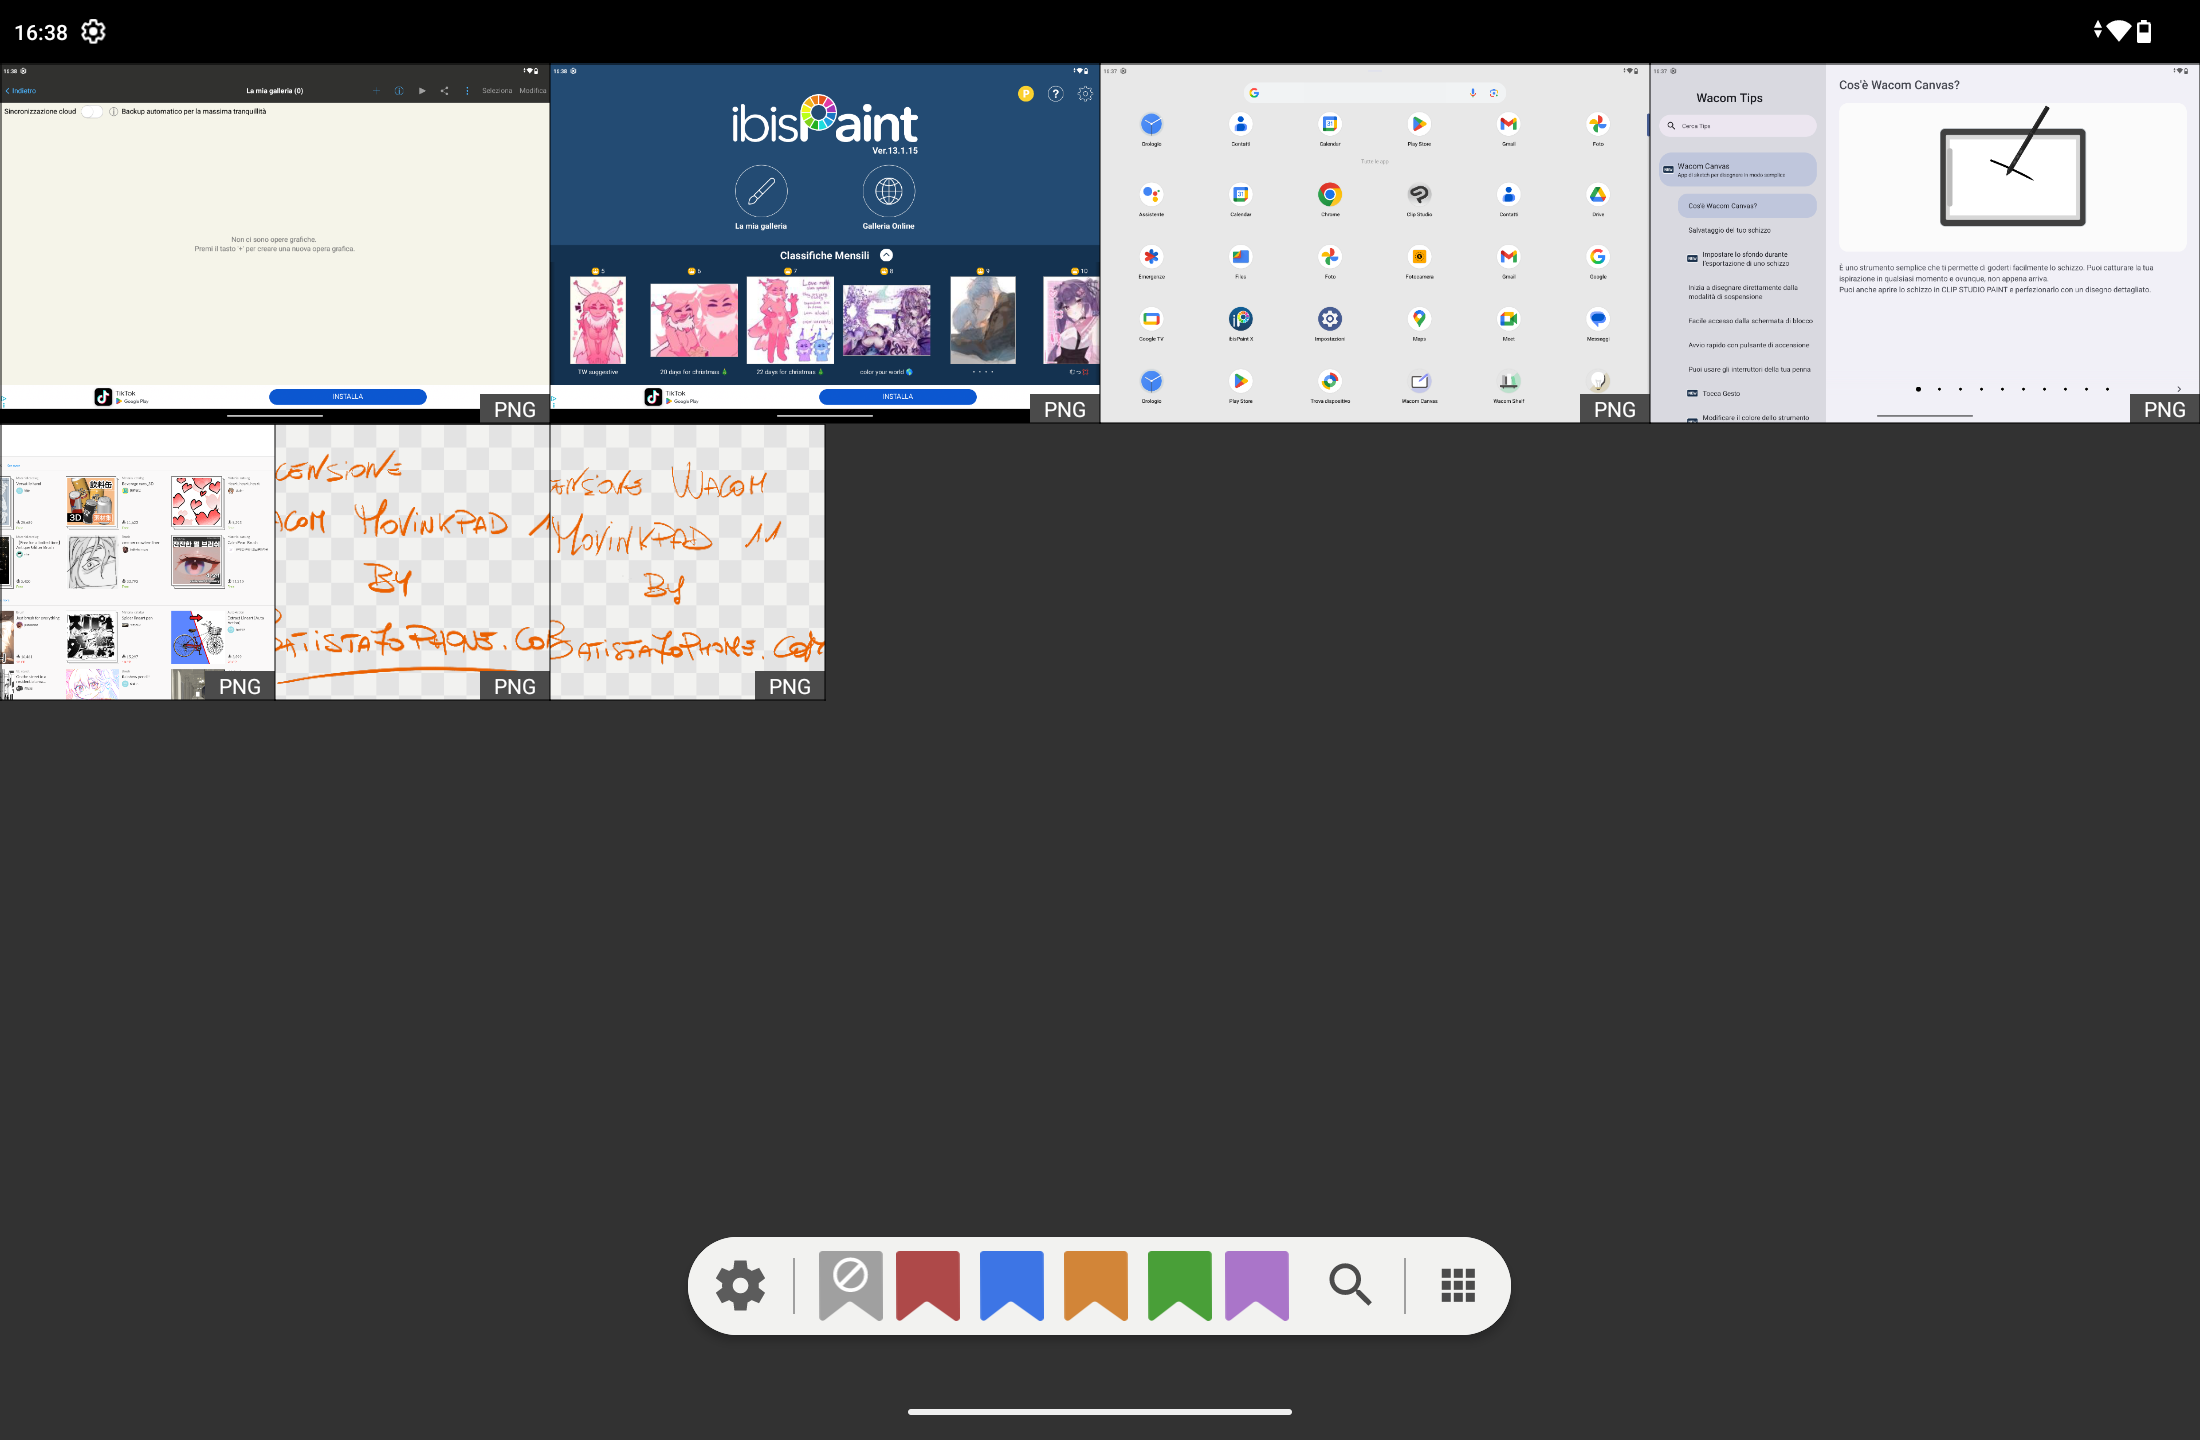
Task: Open the magnifier search icon
Action: point(1349,1285)
